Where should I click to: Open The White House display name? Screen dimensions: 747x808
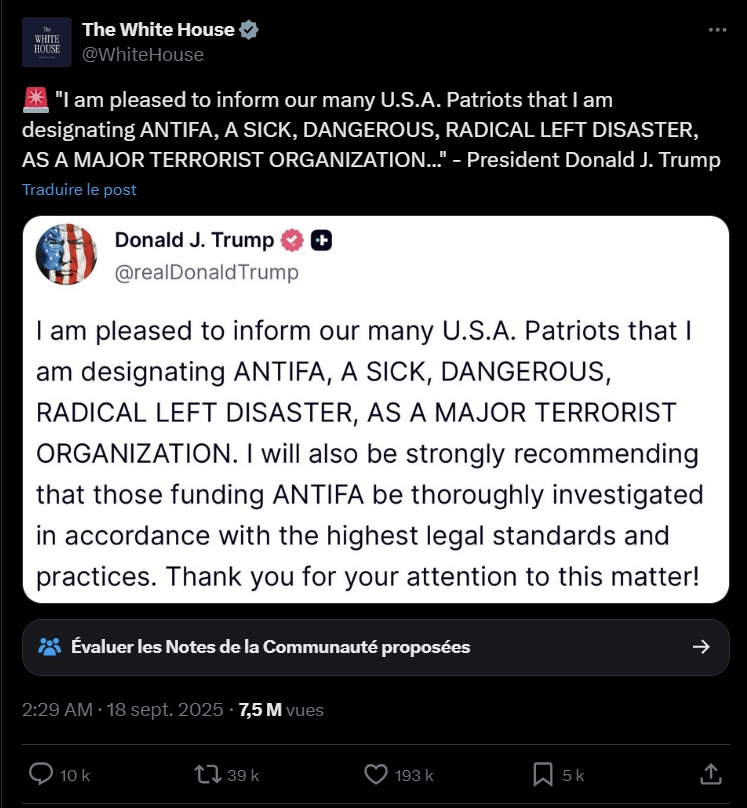pyautogui.click(x=158, y=30)
